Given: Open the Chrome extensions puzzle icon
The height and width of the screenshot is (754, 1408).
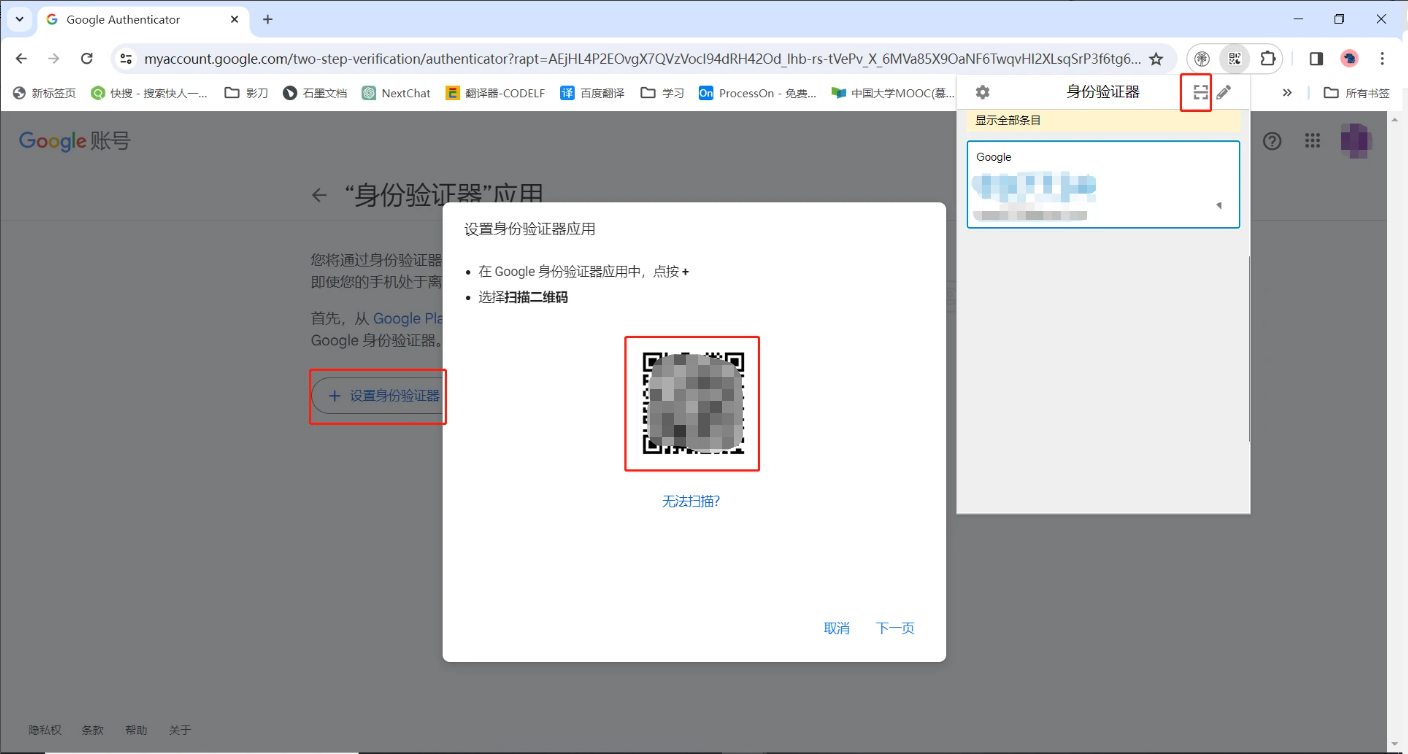Looking at the screenshot, I should 1267,59.
